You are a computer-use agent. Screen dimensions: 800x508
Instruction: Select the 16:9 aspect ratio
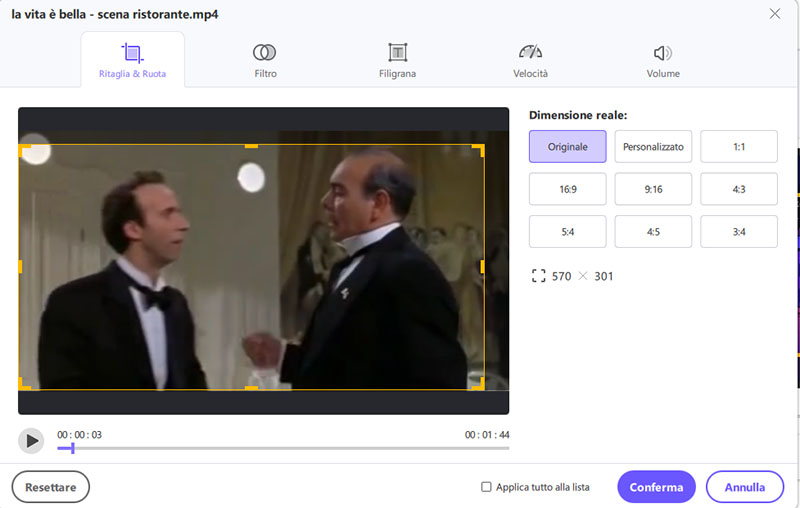[x=567, y=189]
